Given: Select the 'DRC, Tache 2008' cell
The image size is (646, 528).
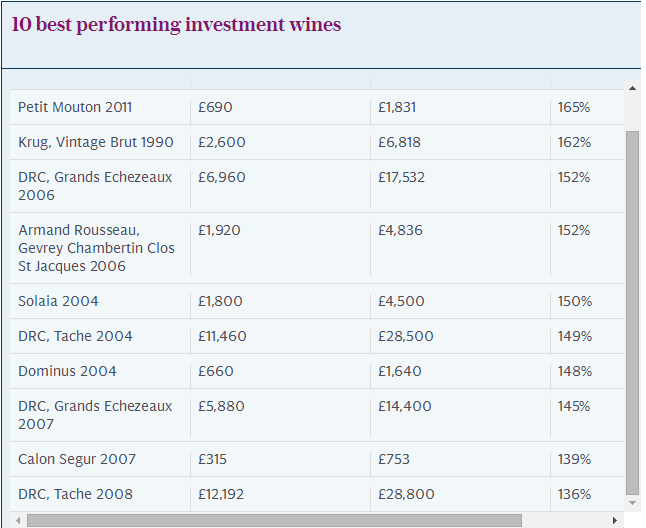Looking at the screenshot, I should tap(100, 494).
